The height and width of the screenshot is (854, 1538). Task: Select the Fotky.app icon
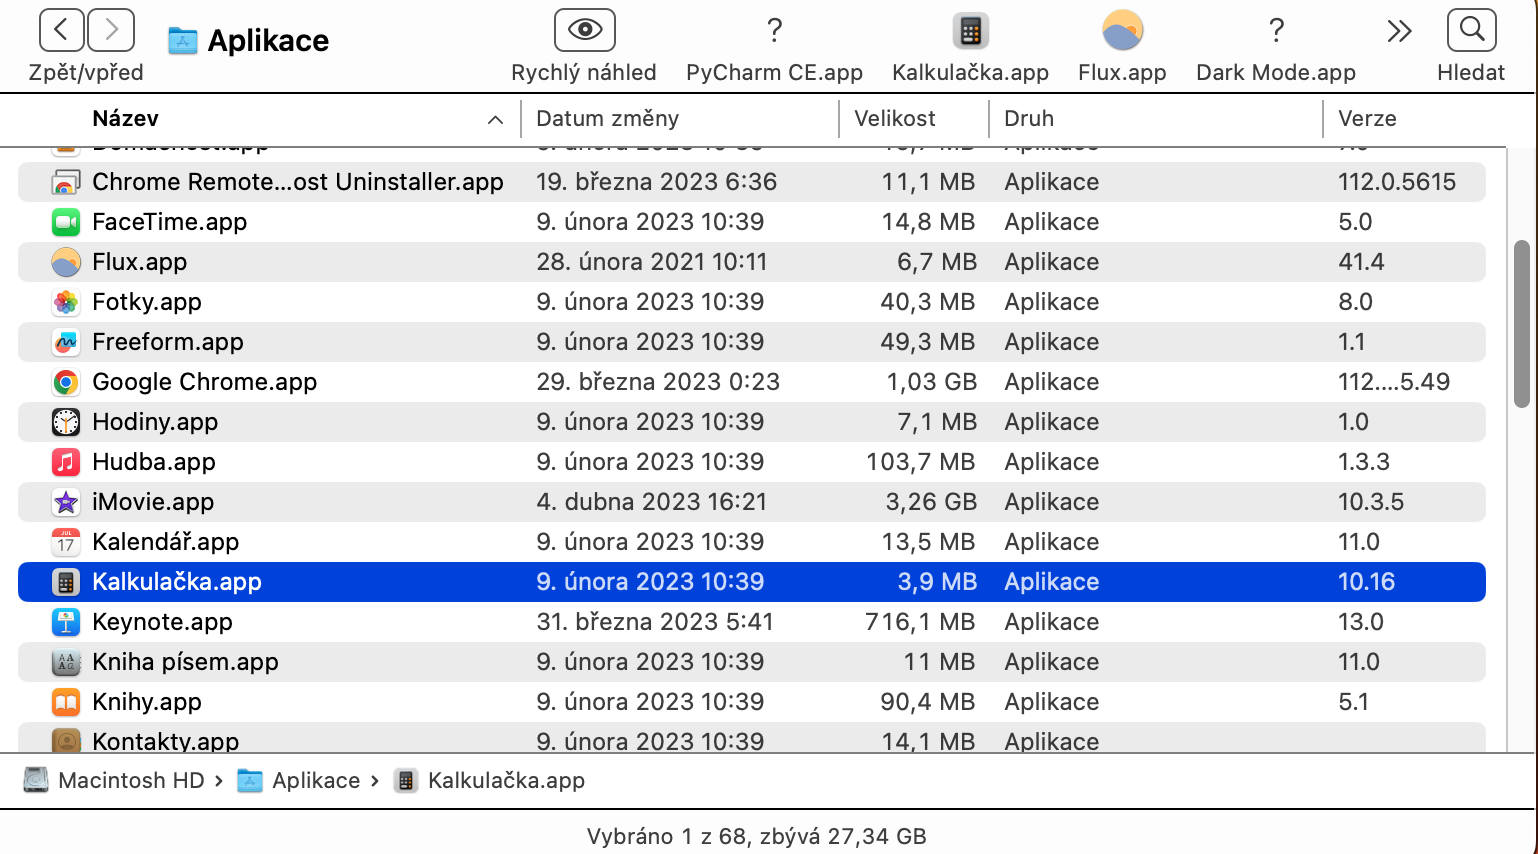[x=66, y=302]
